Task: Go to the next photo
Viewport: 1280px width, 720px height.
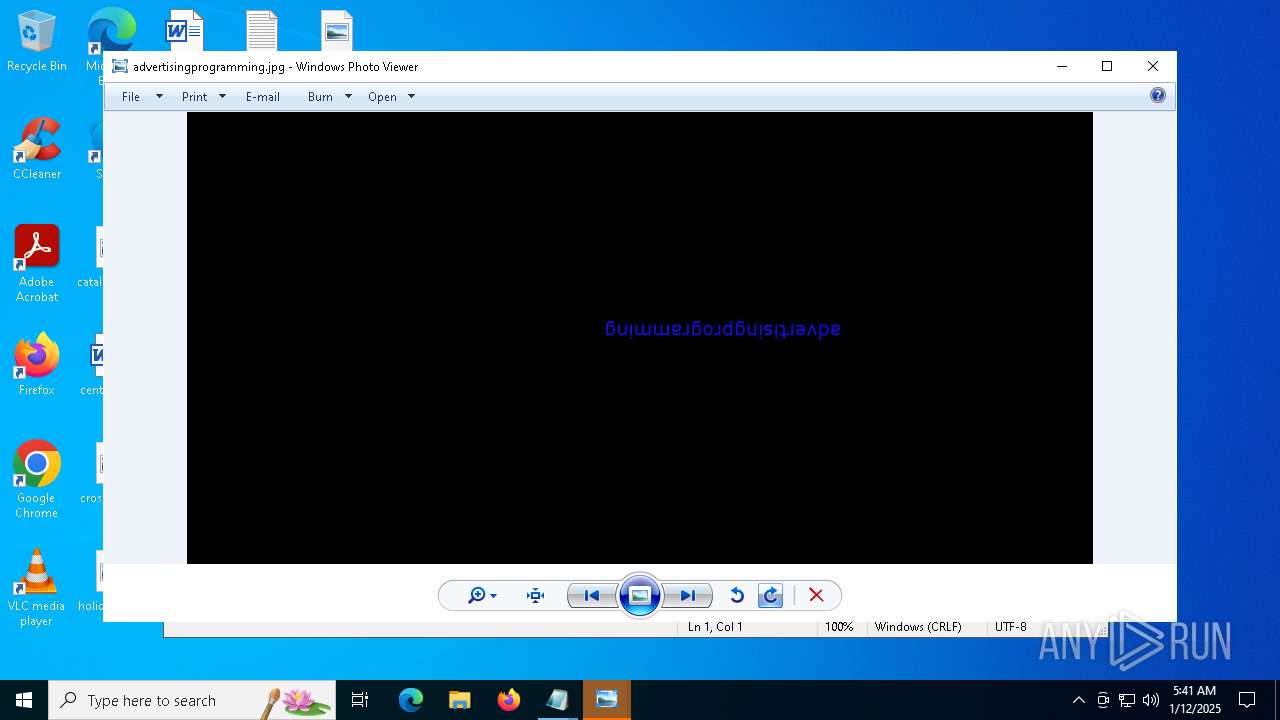Action: [x=688, y=596]
